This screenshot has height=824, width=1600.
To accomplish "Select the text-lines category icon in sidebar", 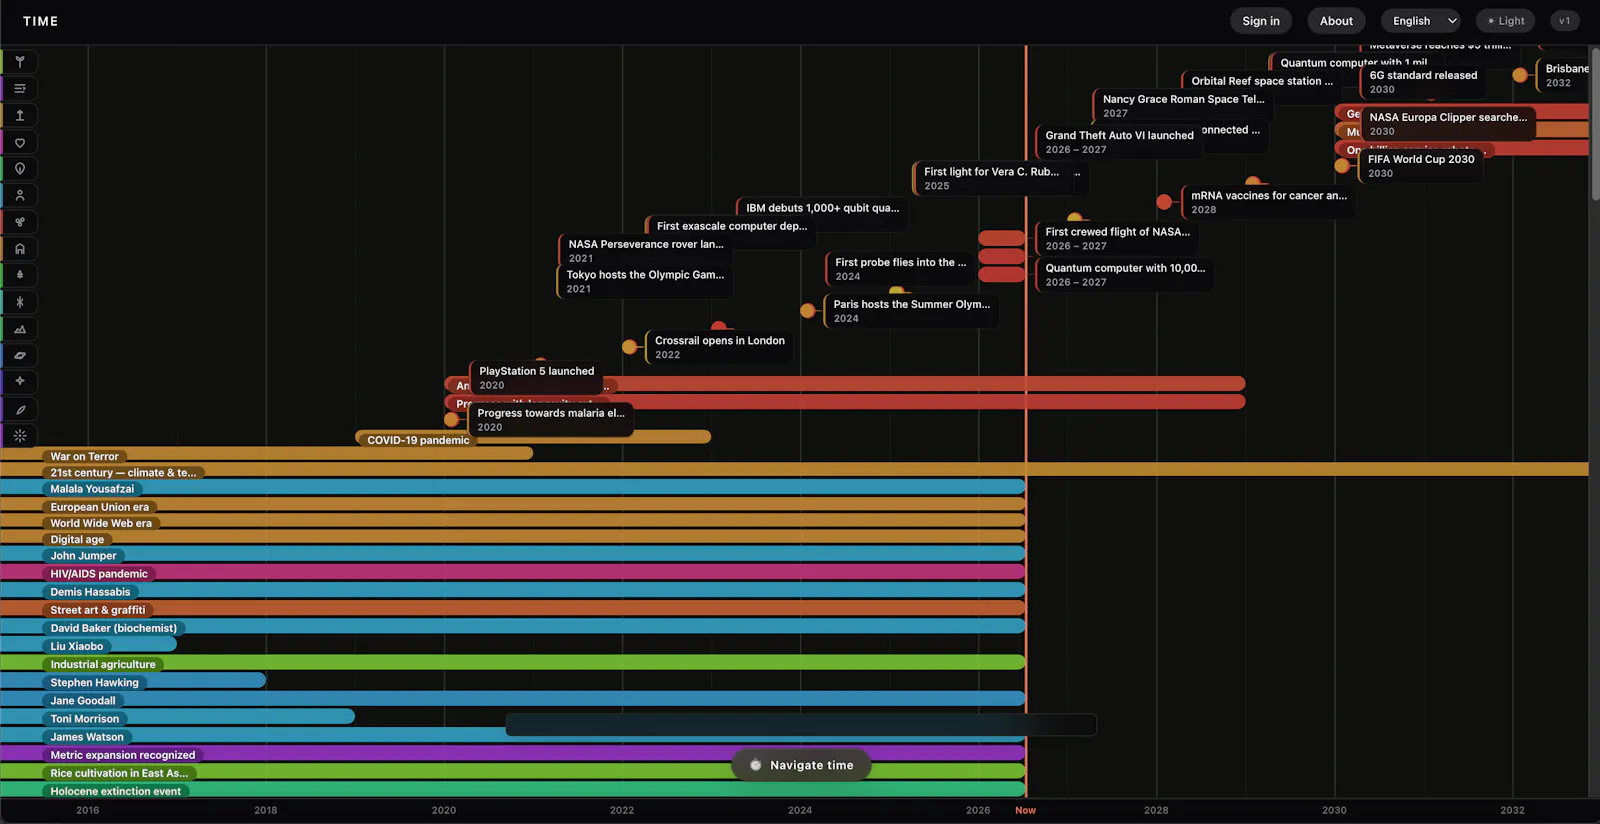I will [x=19, y=89].
